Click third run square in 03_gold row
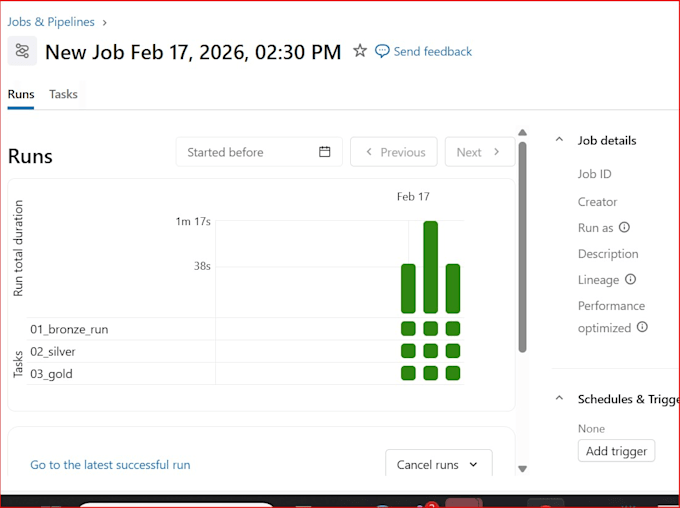The image size is (680, 508). point(453,373)
